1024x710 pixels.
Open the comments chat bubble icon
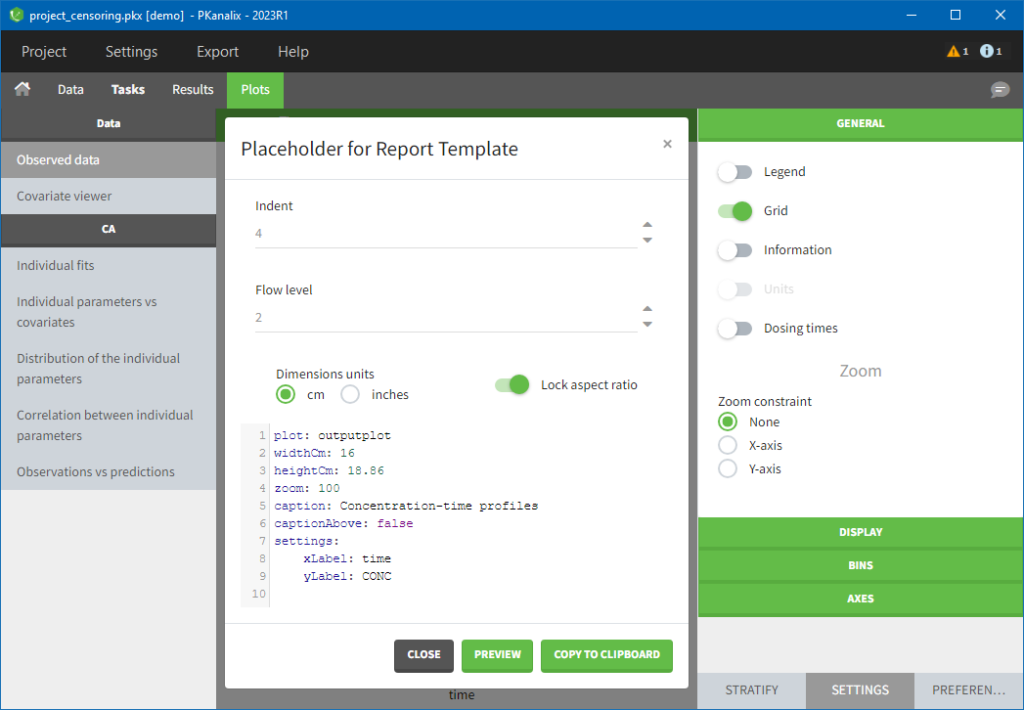pyautogui.click(x=999, y=90)
